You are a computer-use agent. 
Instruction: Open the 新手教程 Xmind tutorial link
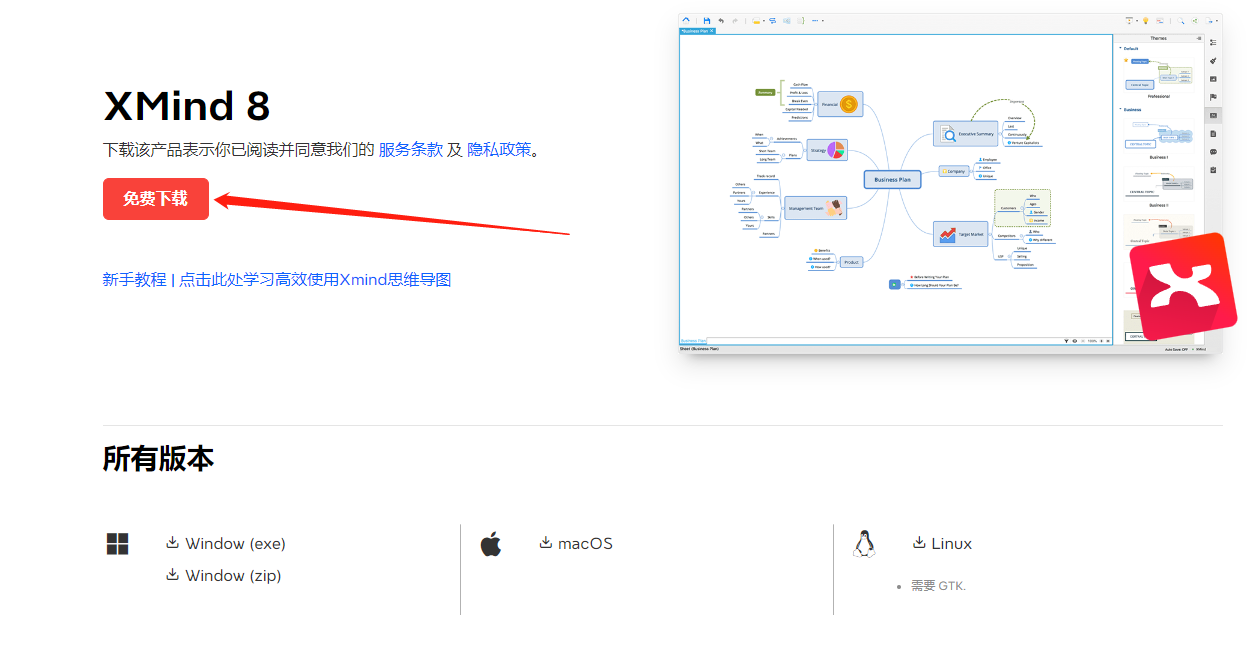click(277, 280)
